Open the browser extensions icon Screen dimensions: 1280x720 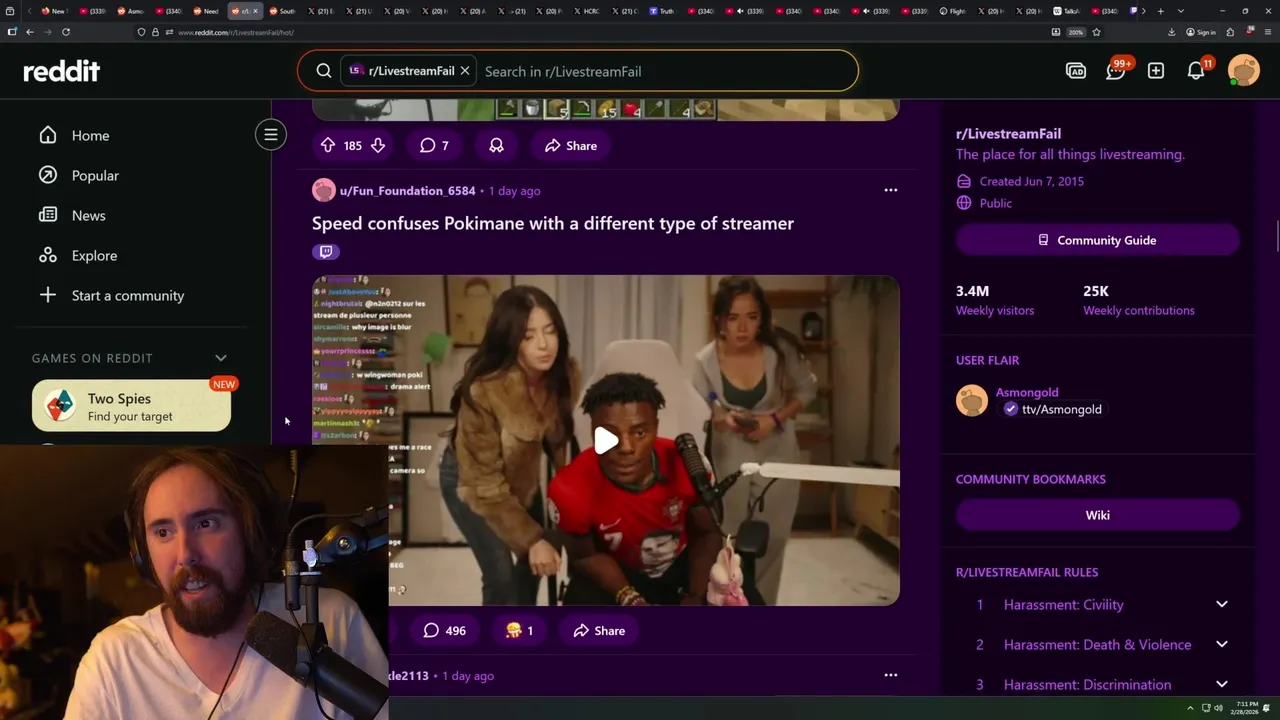[1230, 32]
